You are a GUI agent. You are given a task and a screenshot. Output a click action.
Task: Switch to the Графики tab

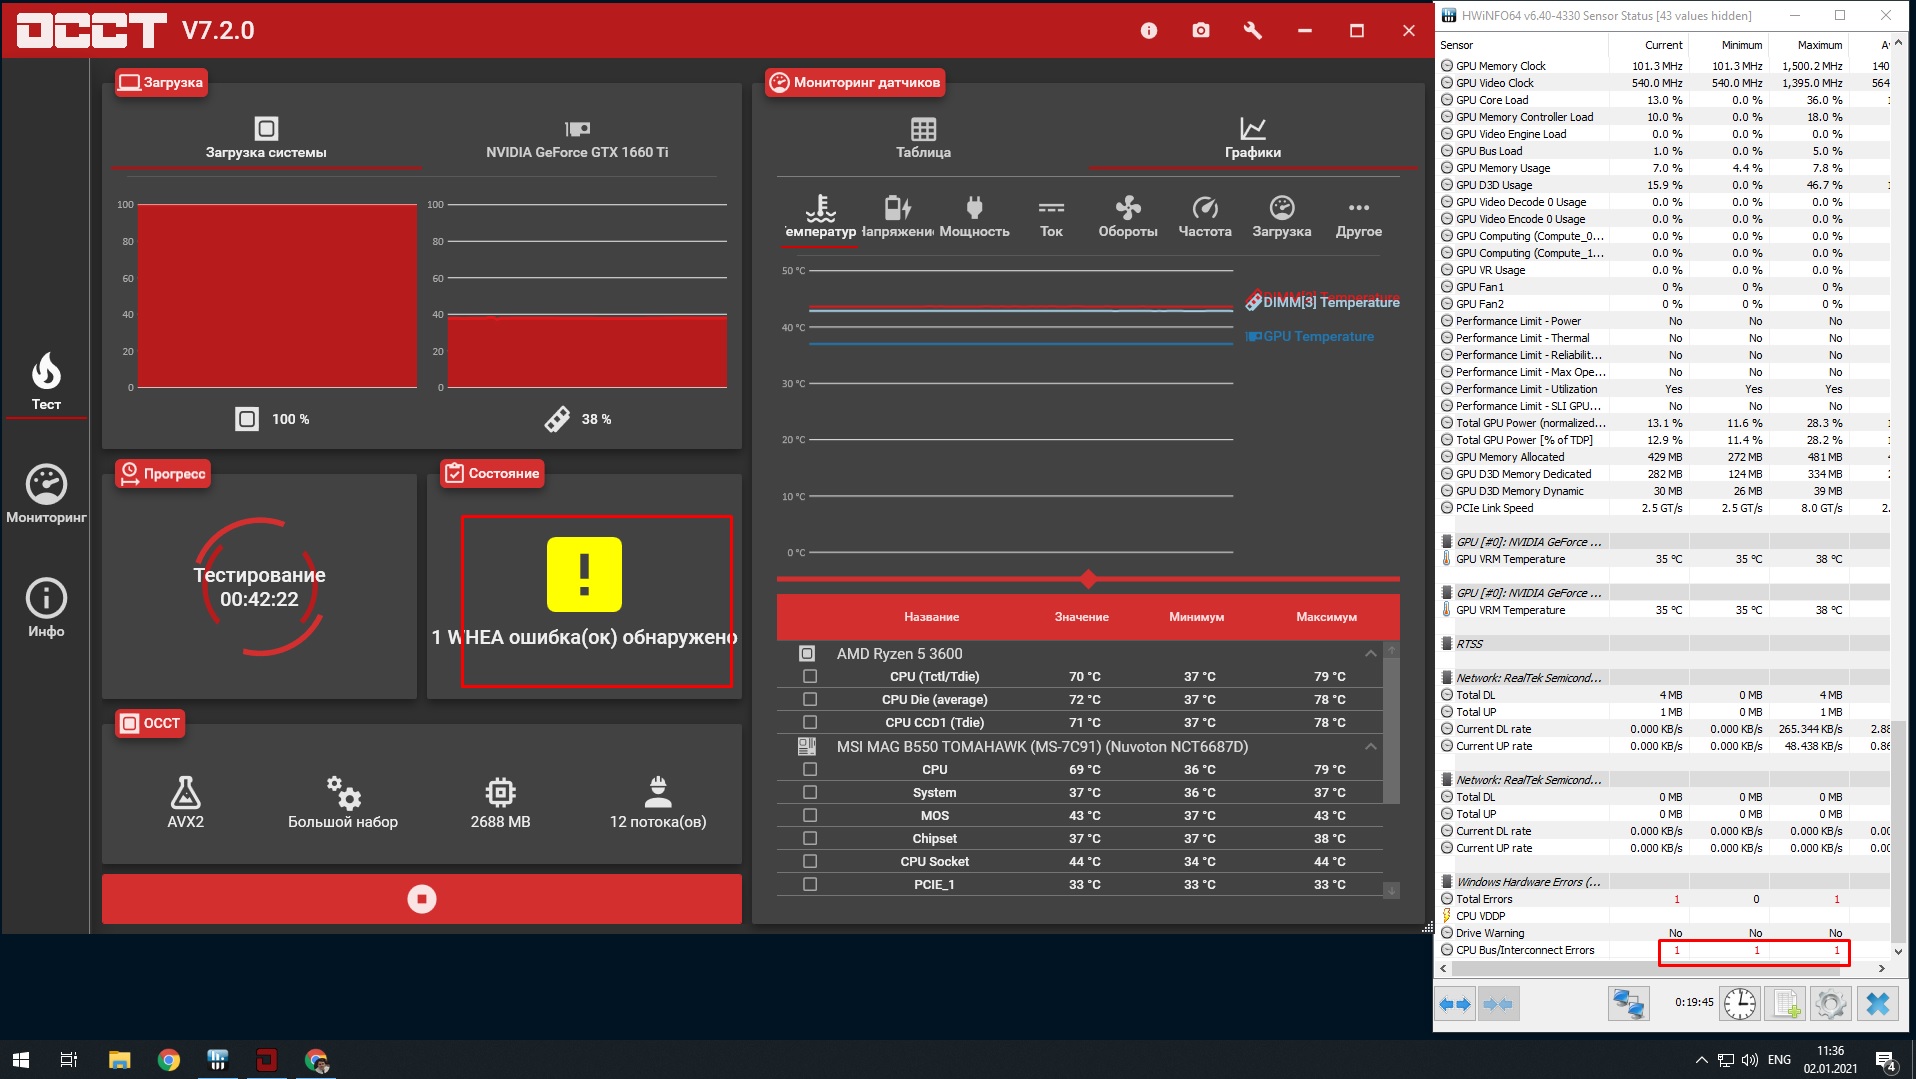[x=1253, y=139]
